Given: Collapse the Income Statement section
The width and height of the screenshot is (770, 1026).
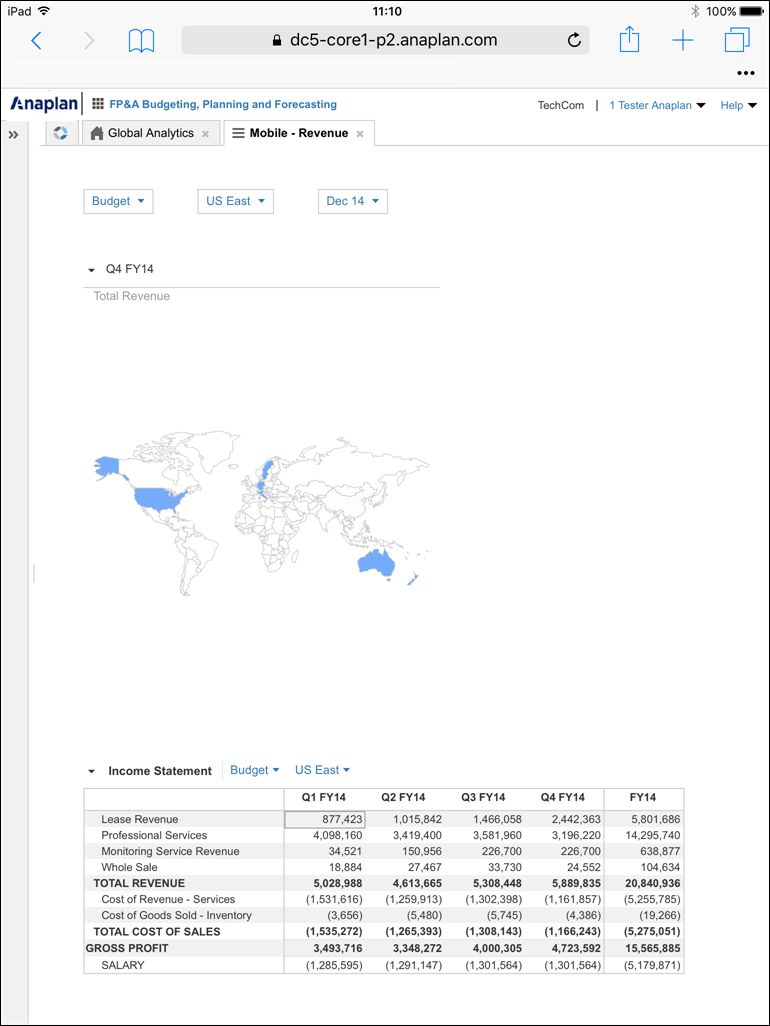Looking at the screenshot, I should pos(92,772).
